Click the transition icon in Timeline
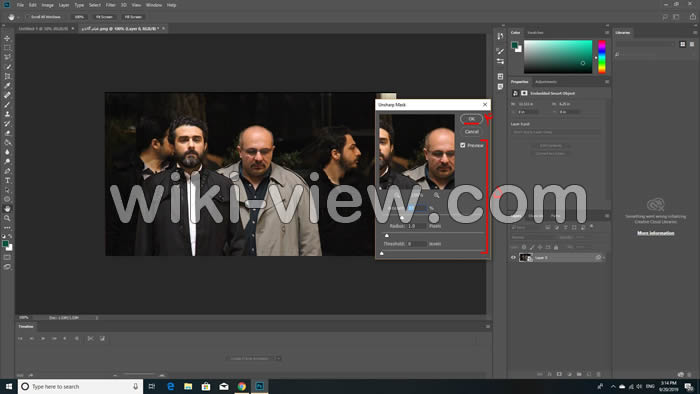Image resolution: width=700 pixels, height=394 pixels. click(102, 339)
